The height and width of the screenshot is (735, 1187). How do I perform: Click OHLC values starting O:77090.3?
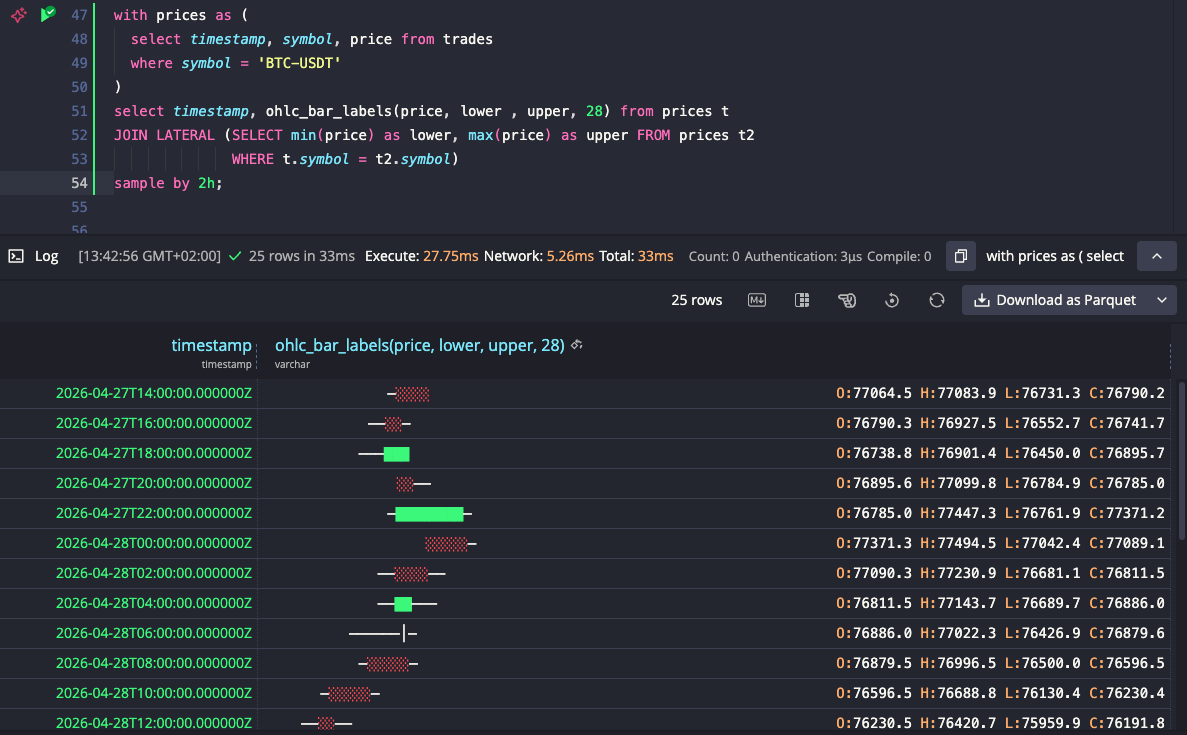point(1000,573)
